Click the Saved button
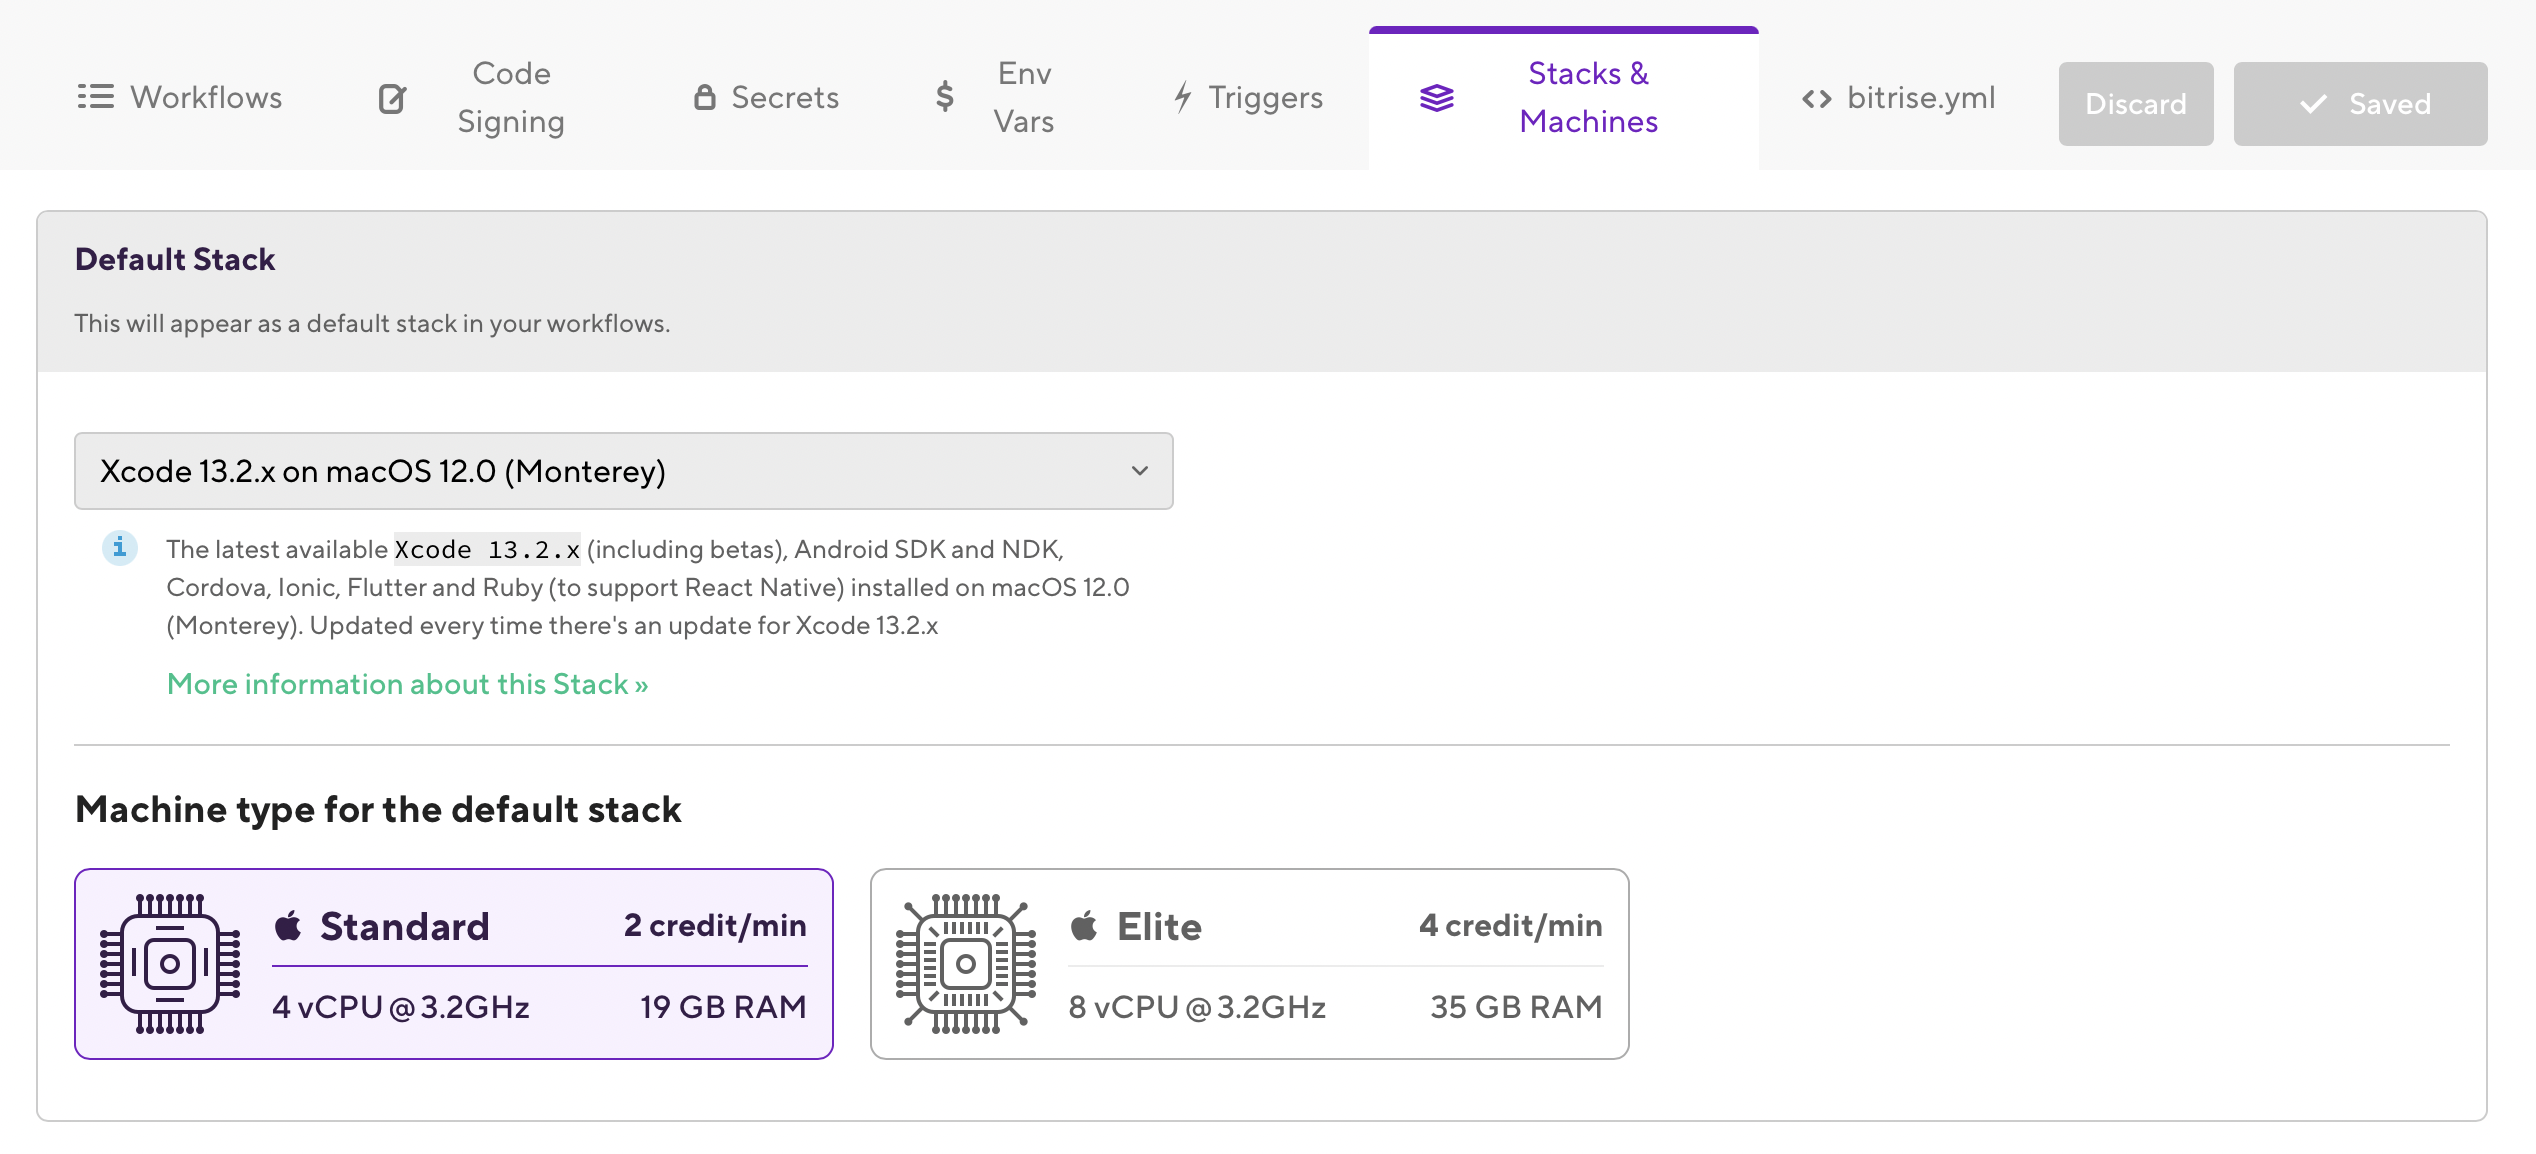The image size is (2536, 1154). 2360,104
